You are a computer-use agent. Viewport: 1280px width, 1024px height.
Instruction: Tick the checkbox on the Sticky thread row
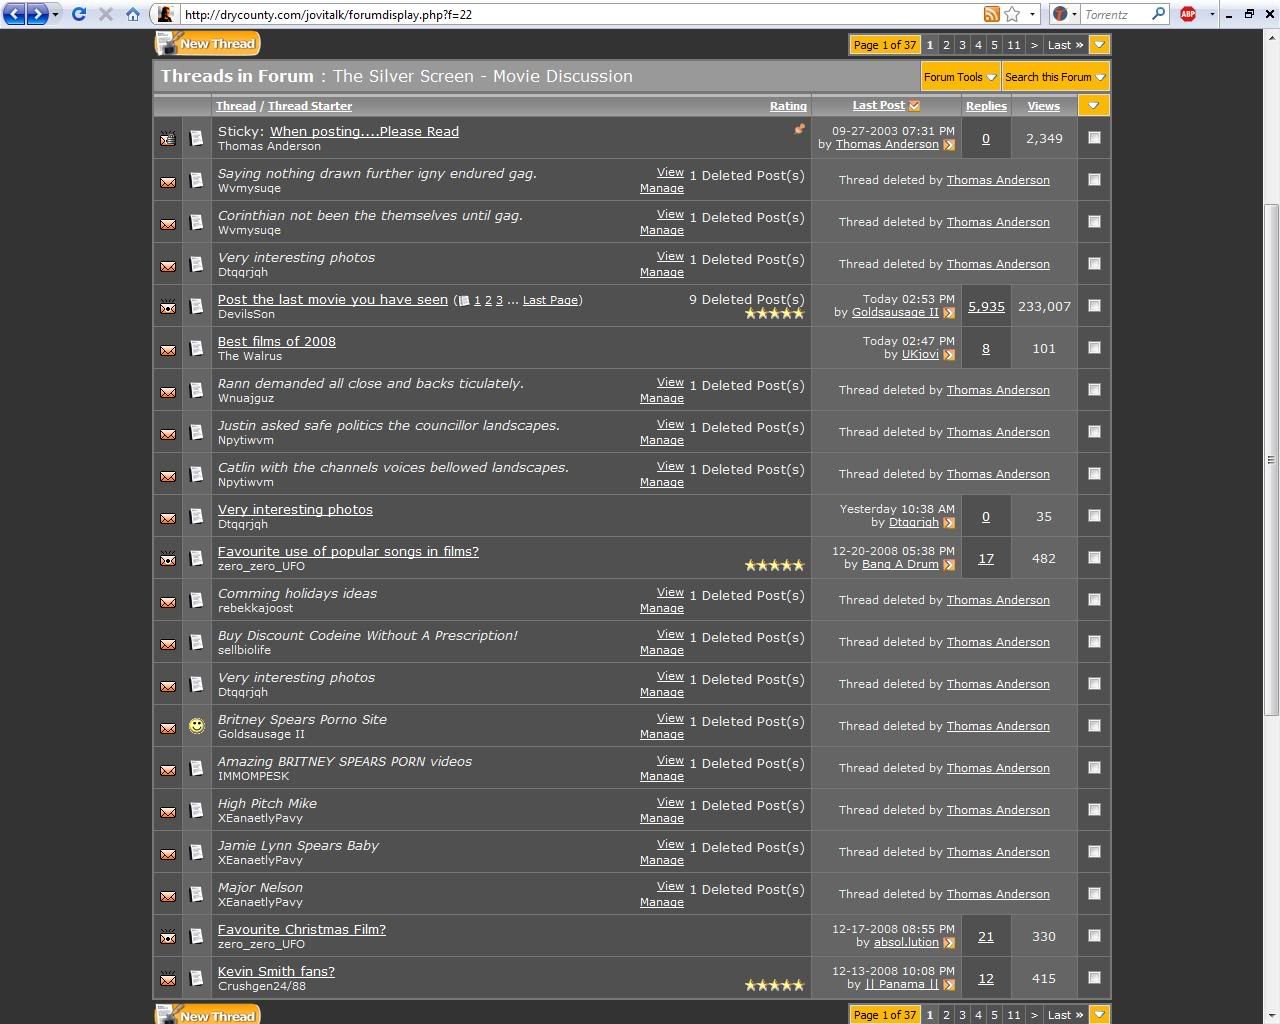click(1094, 138)
